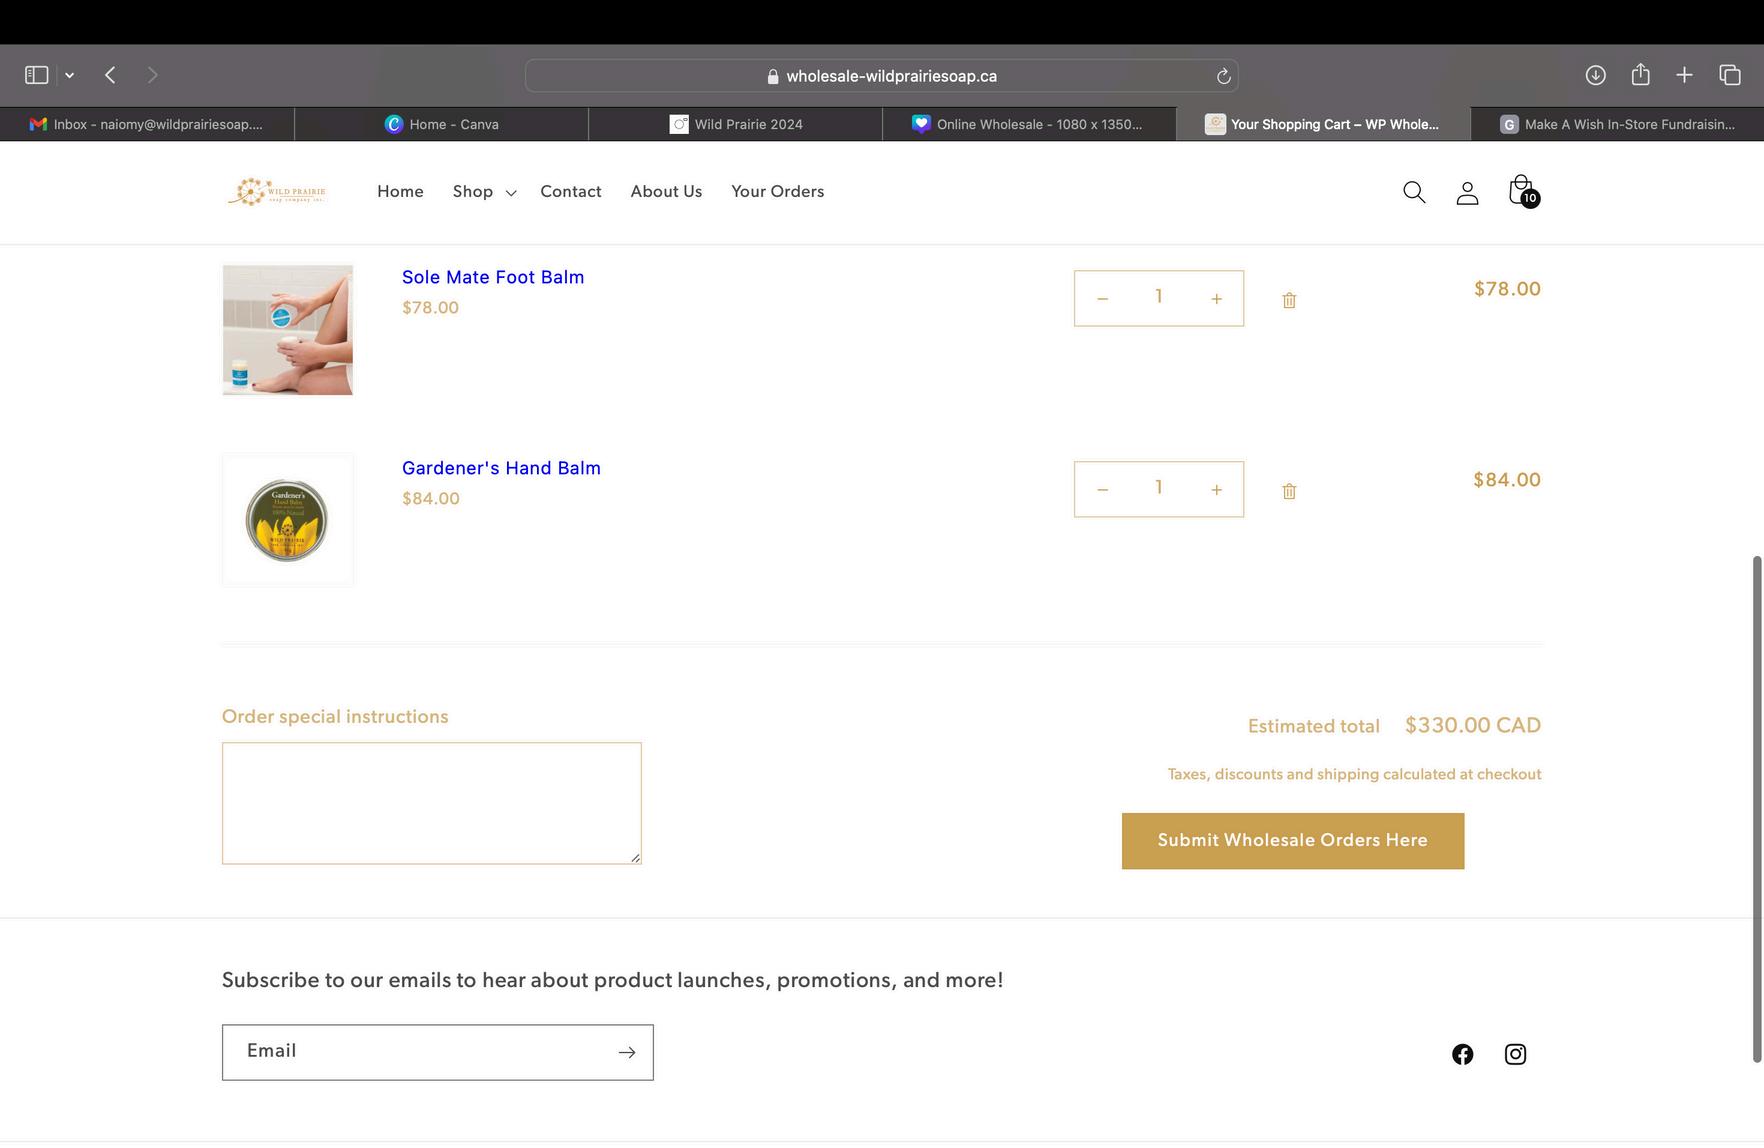Open the Sole Mate Foot Balm thumbnail
The width and height of the screenshot is (1764, 1148).
(x=287, y=330)
